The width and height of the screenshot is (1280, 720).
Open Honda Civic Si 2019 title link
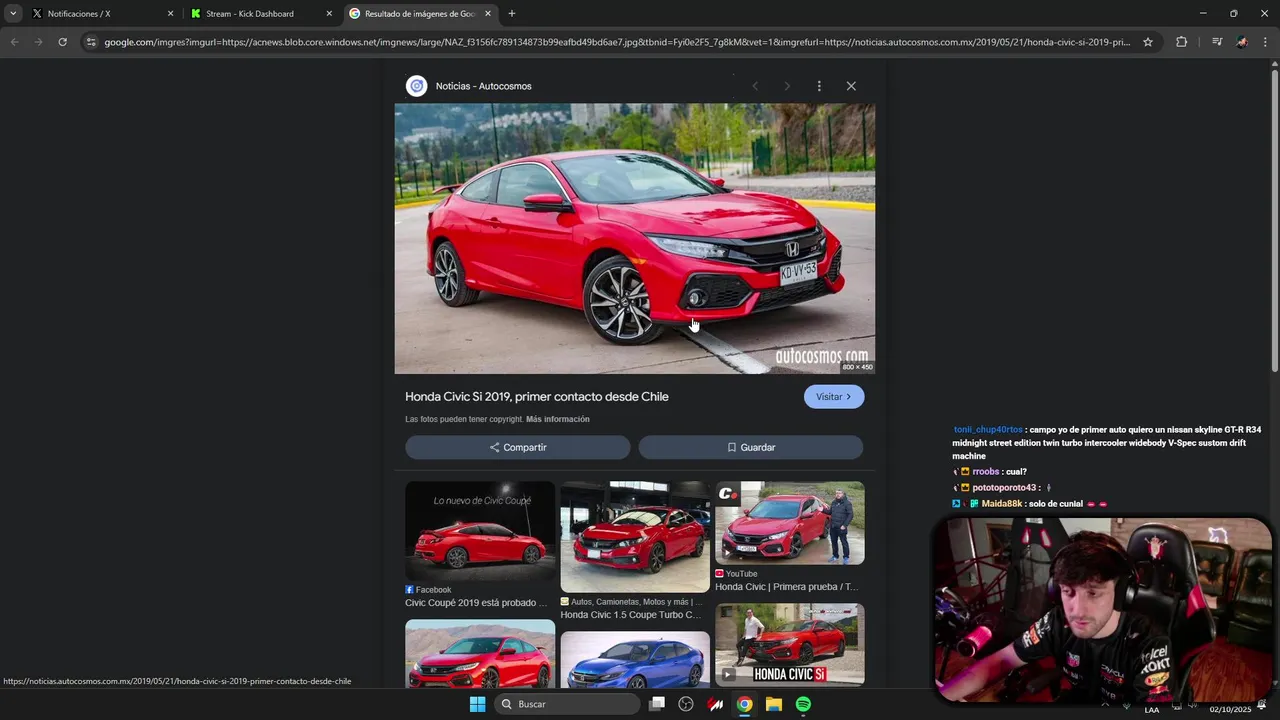537,397
